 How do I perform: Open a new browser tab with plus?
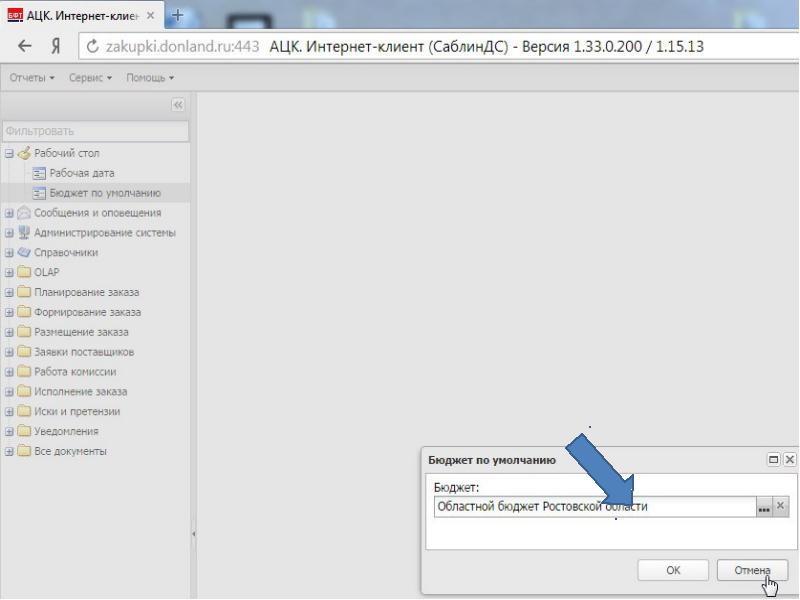178,15
